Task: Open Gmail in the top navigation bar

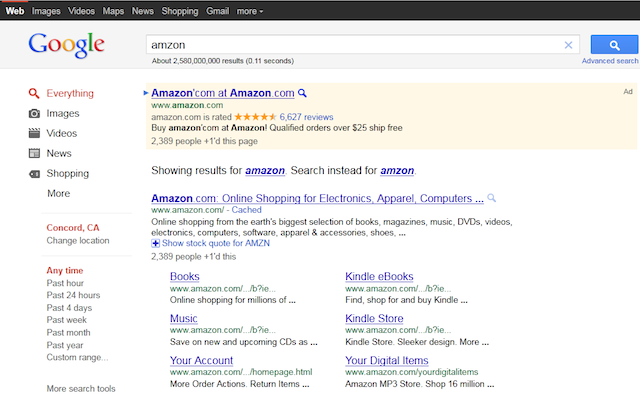Action: pos(217,11)
